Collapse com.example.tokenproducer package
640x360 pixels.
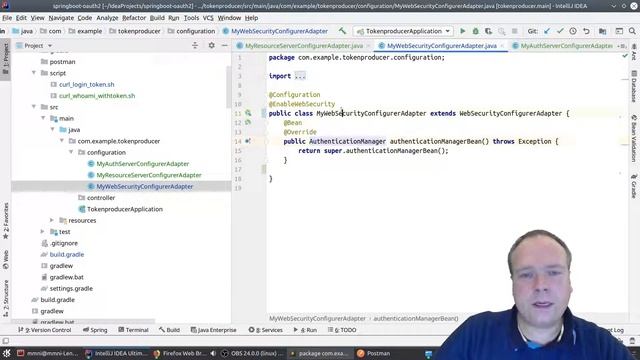point(62,141)
